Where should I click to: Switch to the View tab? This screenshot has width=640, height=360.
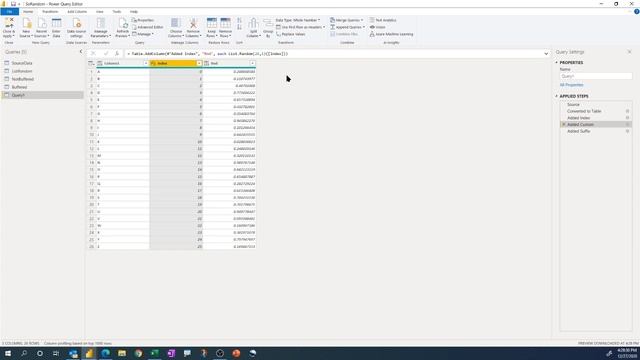coord(100,11)
